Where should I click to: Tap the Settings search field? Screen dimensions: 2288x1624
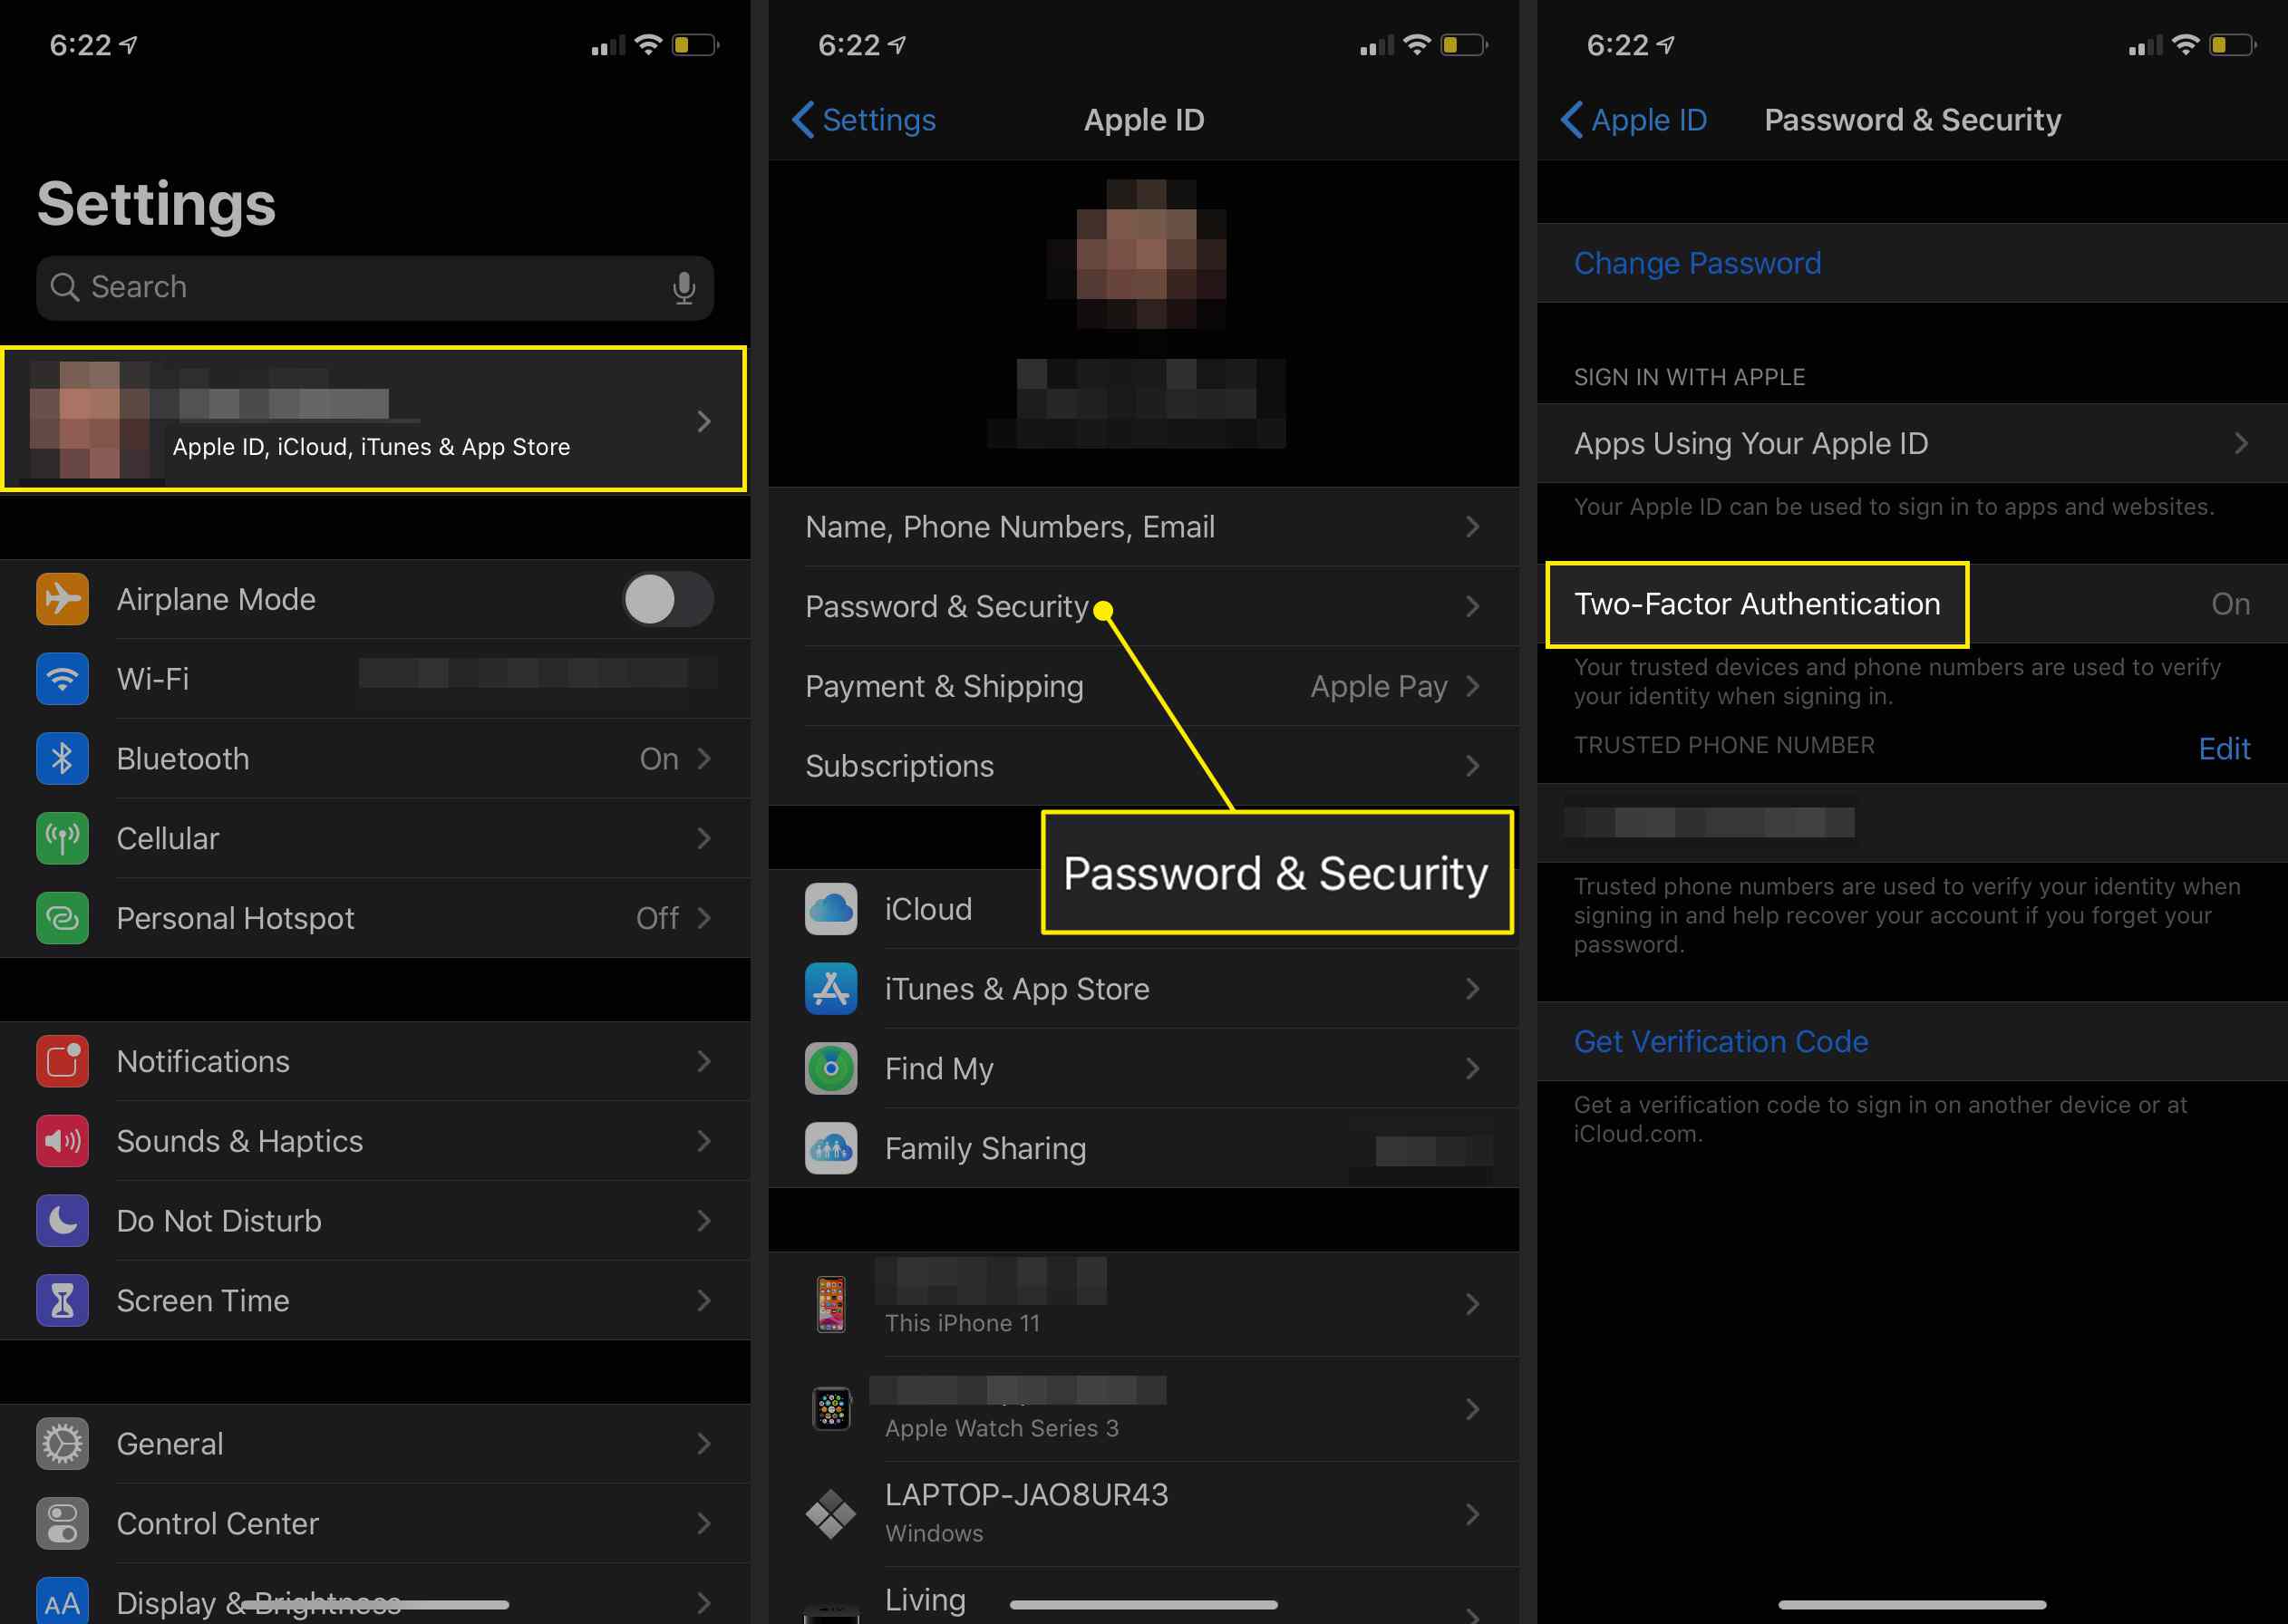[375, 288]
